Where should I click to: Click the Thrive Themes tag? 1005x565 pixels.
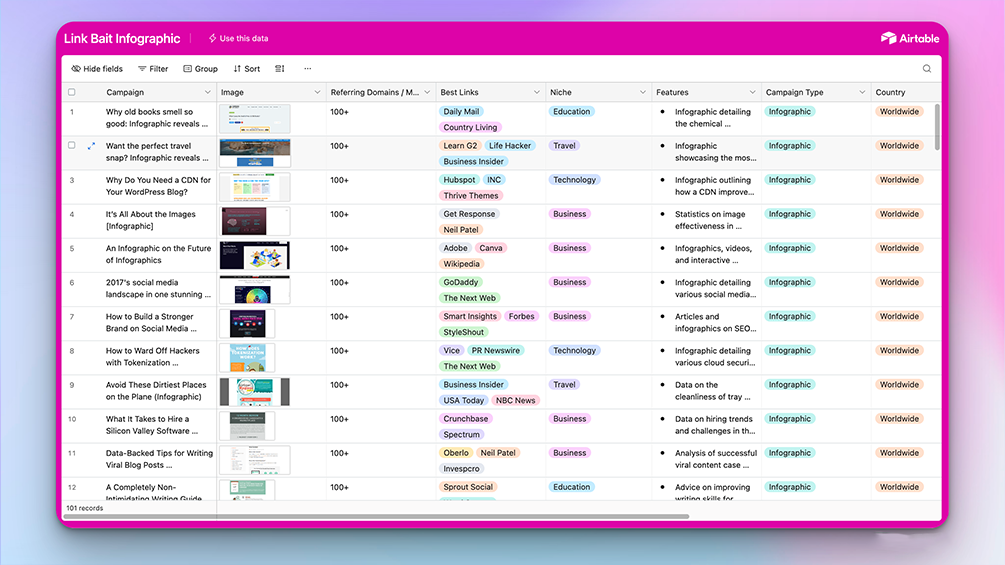pos(470,195)
